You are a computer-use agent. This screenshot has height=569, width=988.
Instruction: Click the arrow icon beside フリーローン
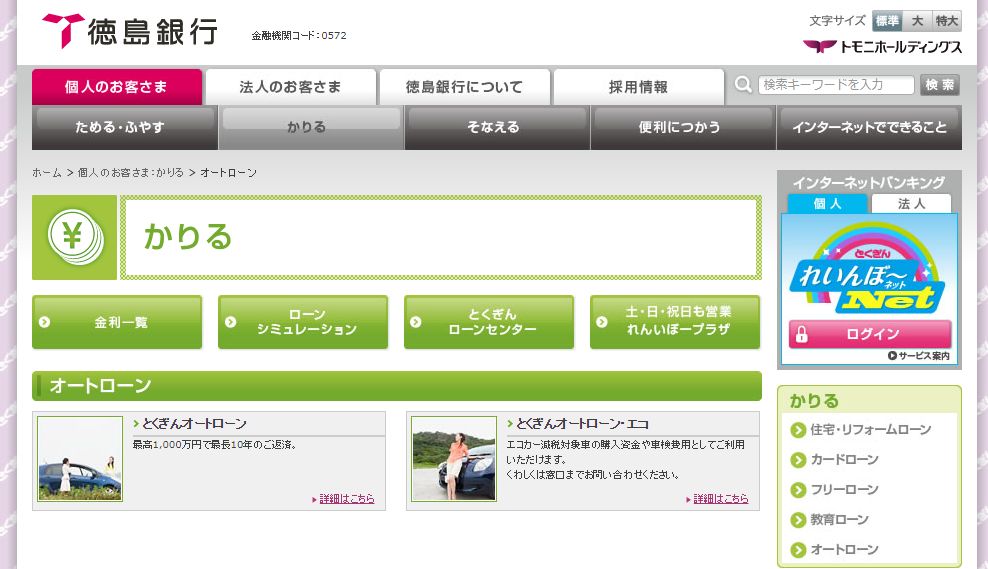798,490
